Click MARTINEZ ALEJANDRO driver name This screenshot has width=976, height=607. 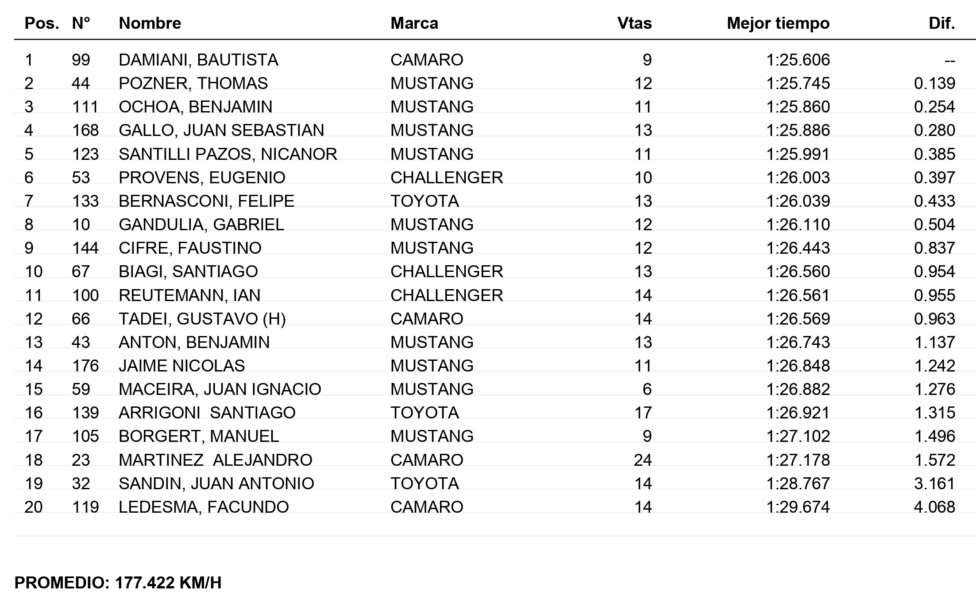[x=215, y=460]
